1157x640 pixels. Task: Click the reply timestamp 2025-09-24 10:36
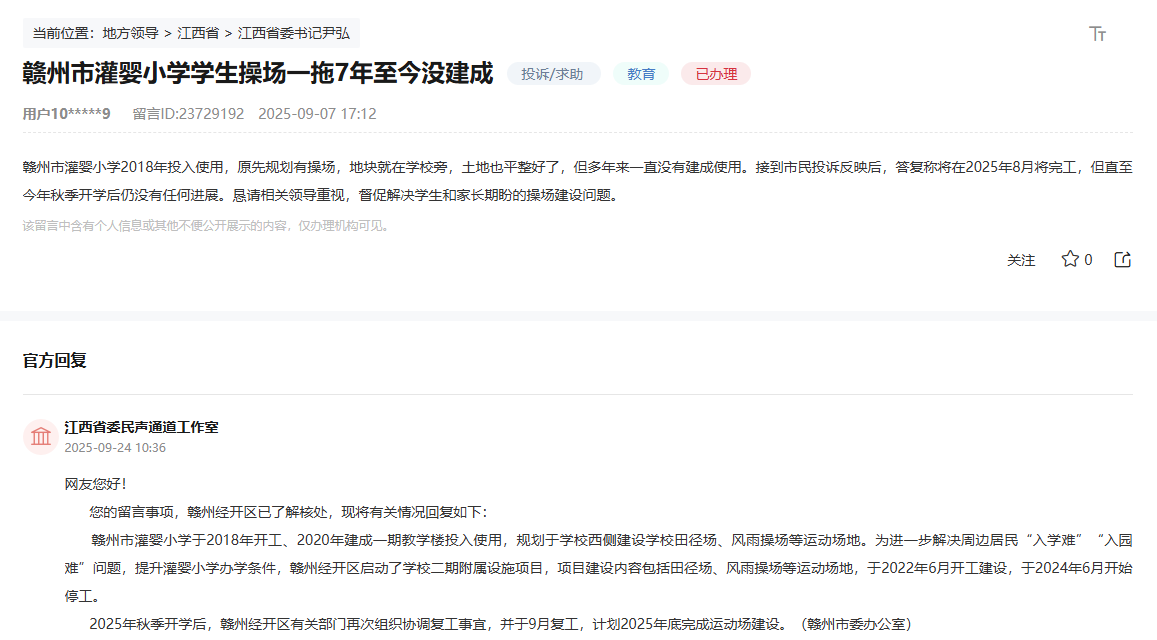coord(115,447)
